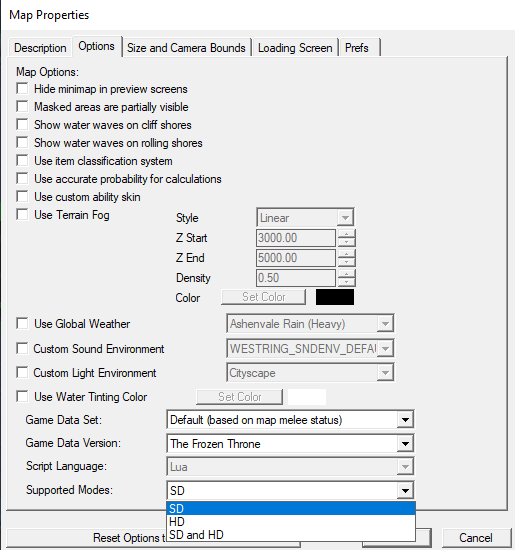The width and height of the screenshot is (515, 550).
Task: Click the Z Start value field
Action: tap(296, 238)
